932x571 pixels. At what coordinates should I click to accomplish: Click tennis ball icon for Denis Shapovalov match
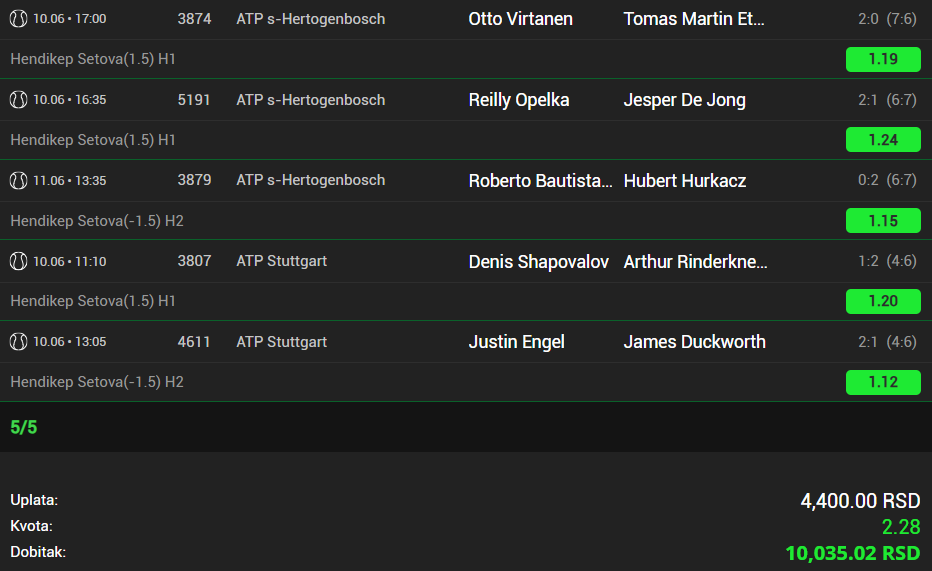[x=18, y=261]
